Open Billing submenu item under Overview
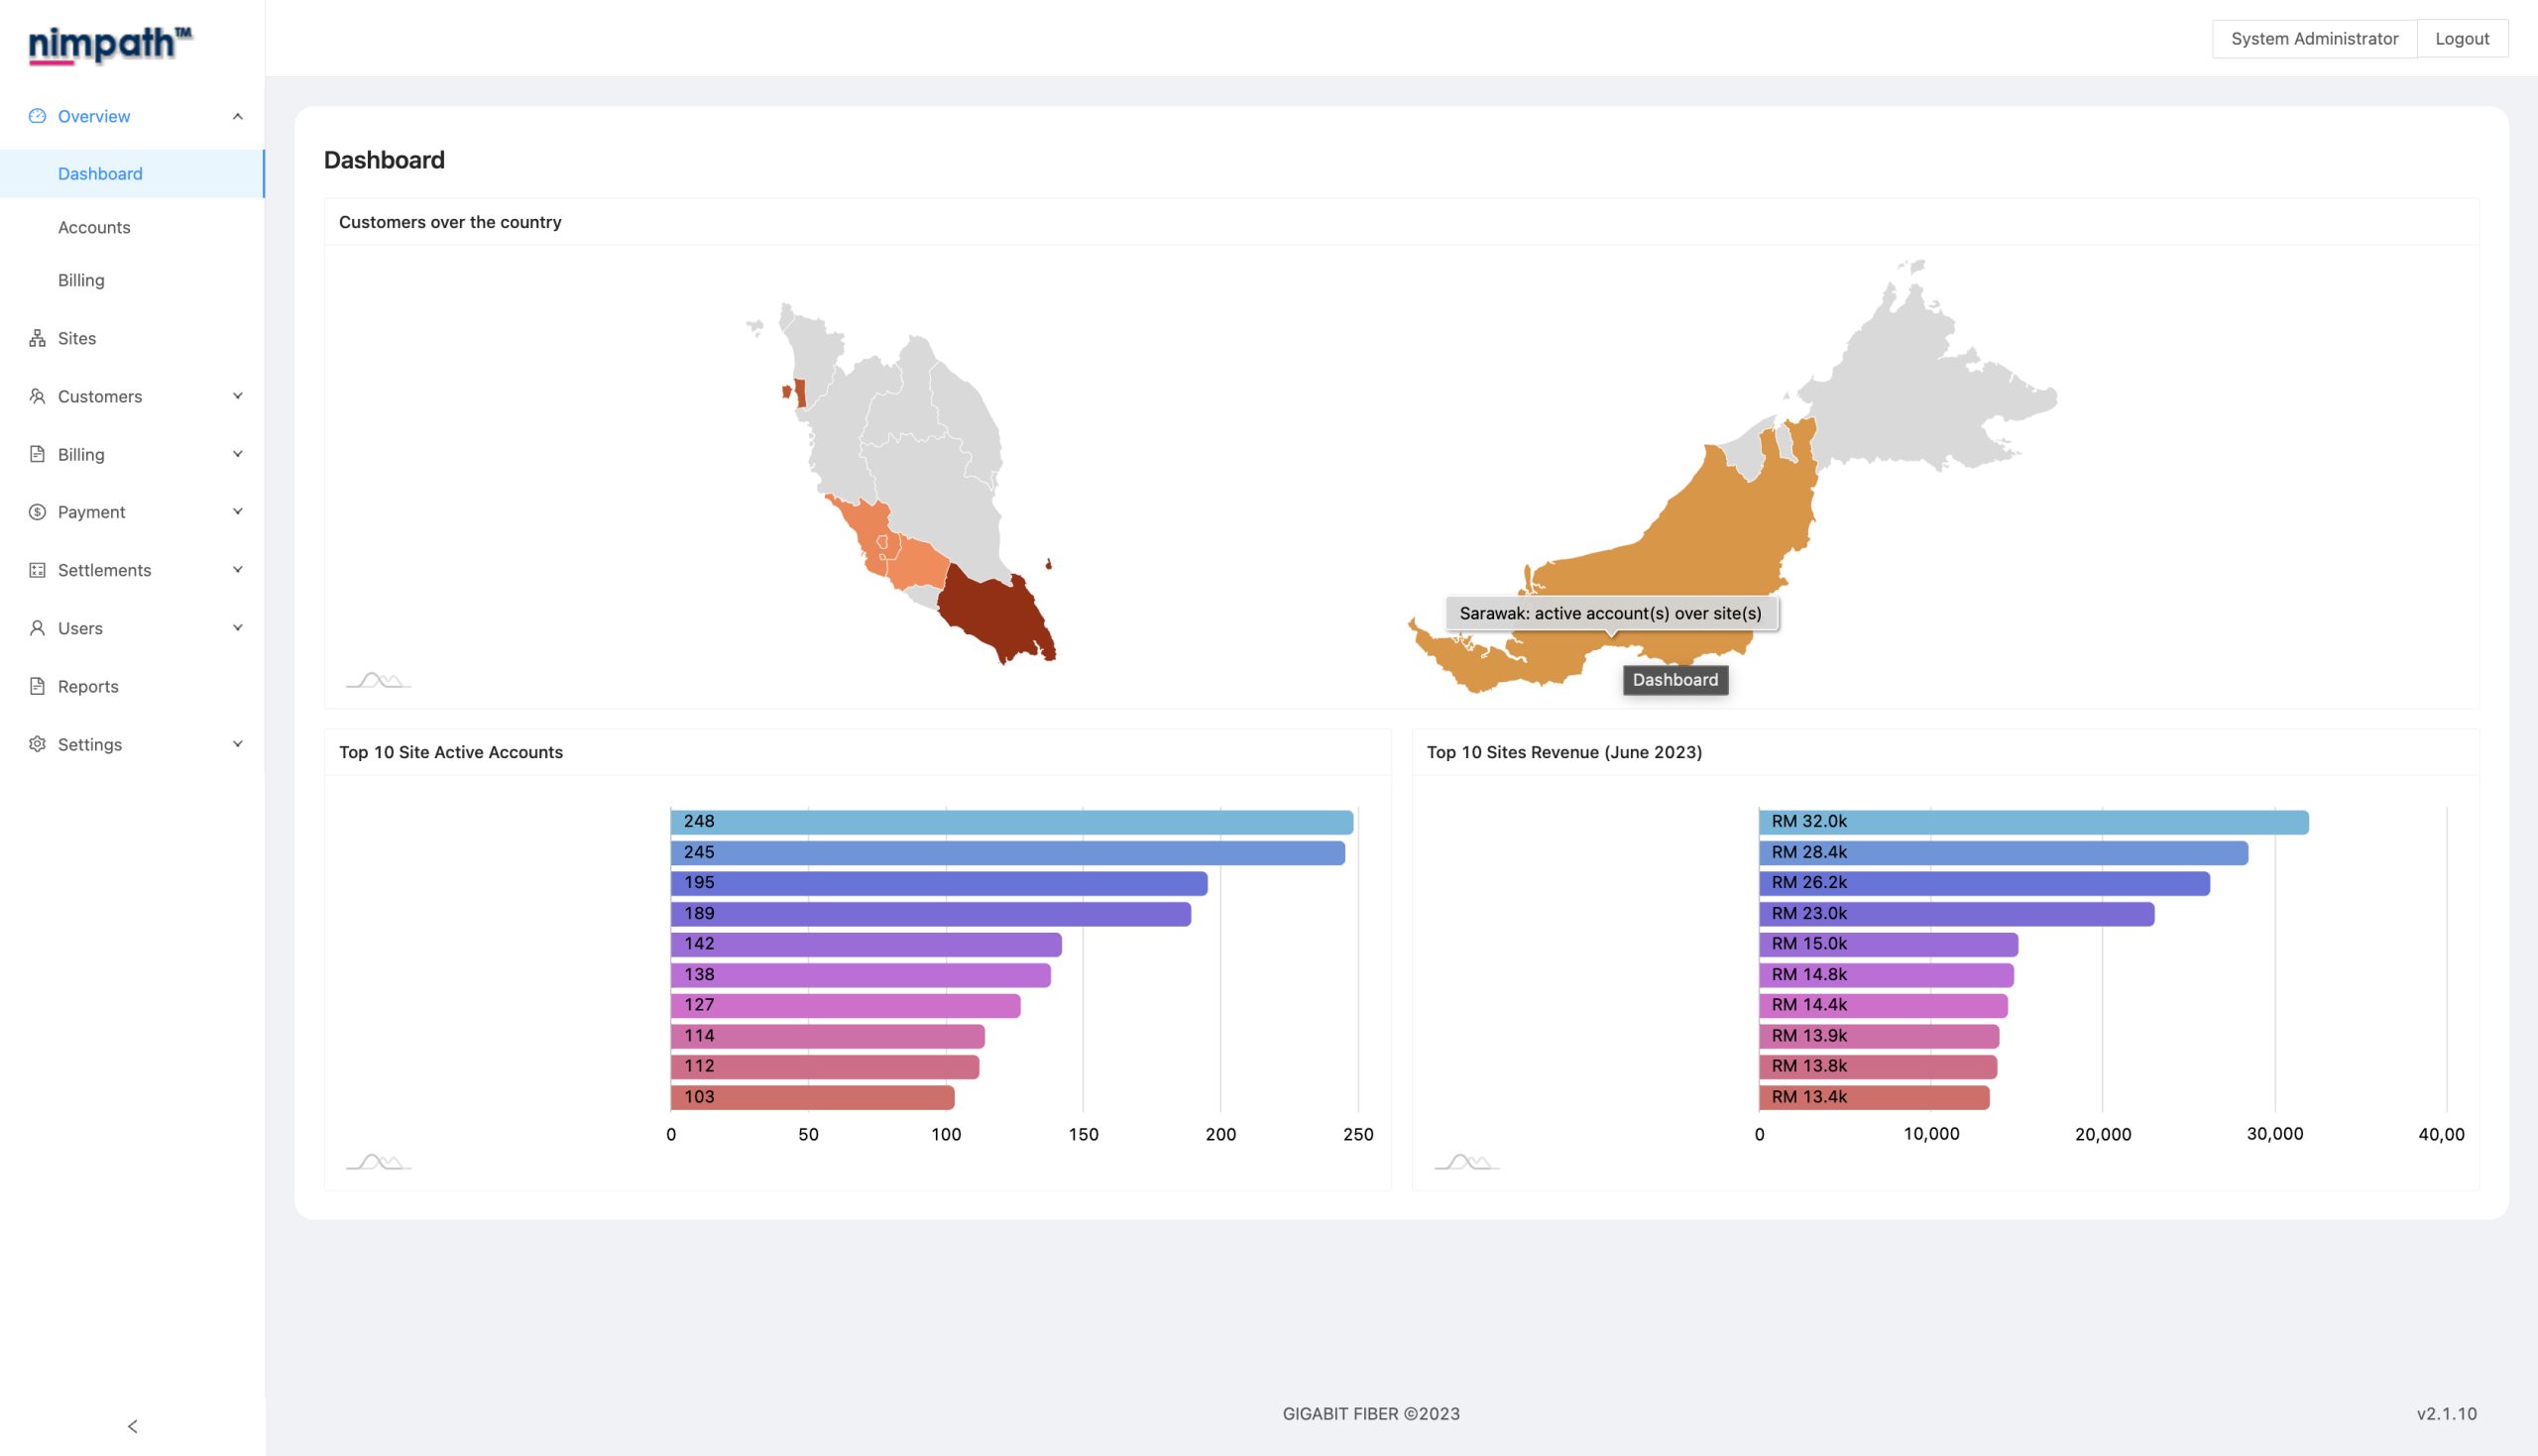The image size is (2538, 1456). pyautogui.click(x=81, y=280)
